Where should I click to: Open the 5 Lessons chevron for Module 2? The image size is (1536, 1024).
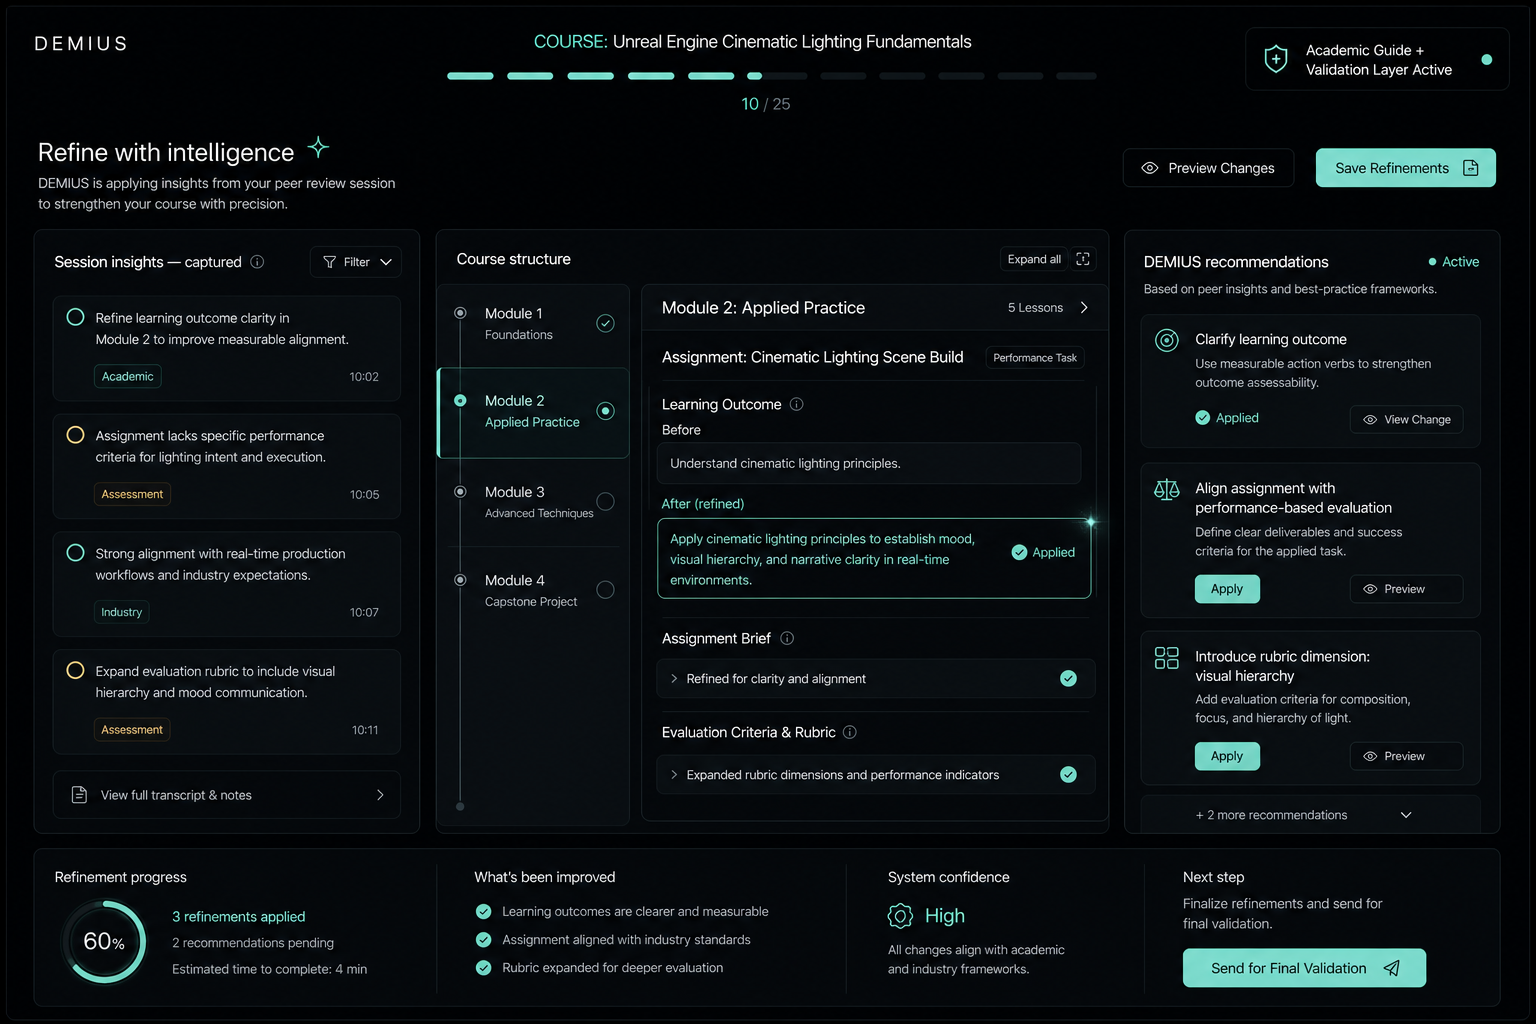coord(1084,308)
